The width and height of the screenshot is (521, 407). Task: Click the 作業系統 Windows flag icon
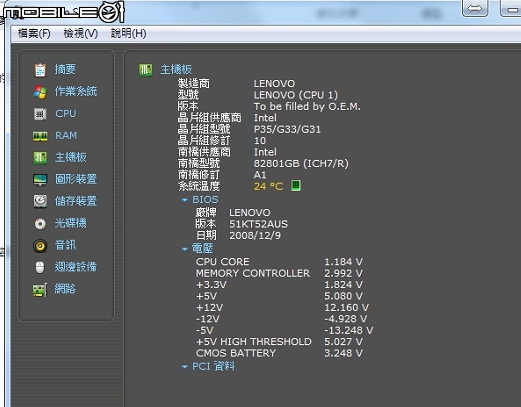pos(40,92)
